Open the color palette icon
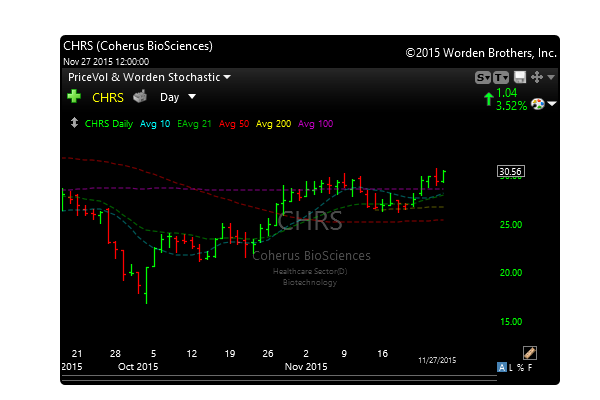 click(538, 104)
